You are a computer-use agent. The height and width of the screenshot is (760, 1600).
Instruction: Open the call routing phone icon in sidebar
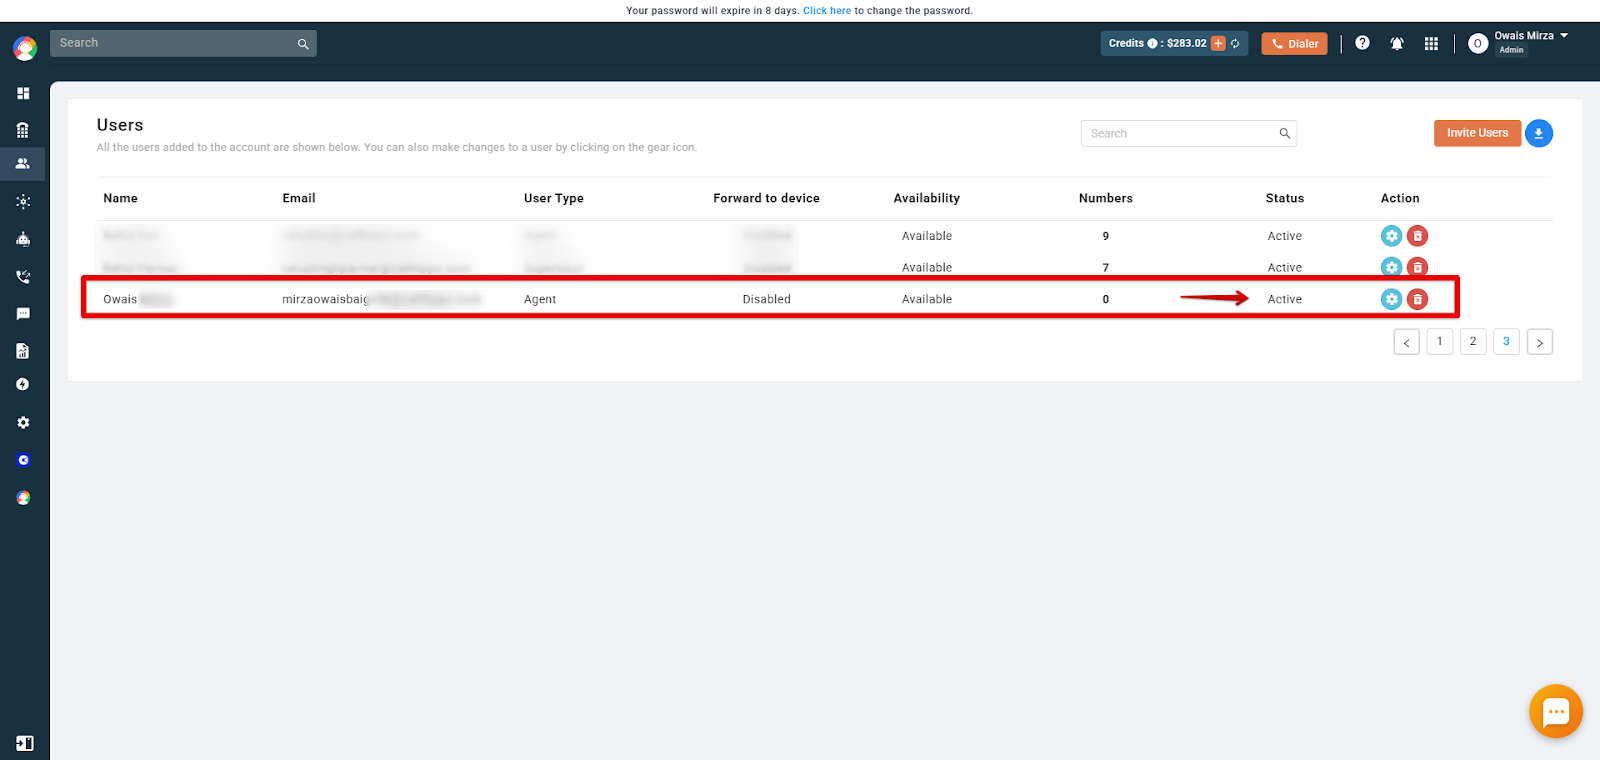click(x=23, y=277)
